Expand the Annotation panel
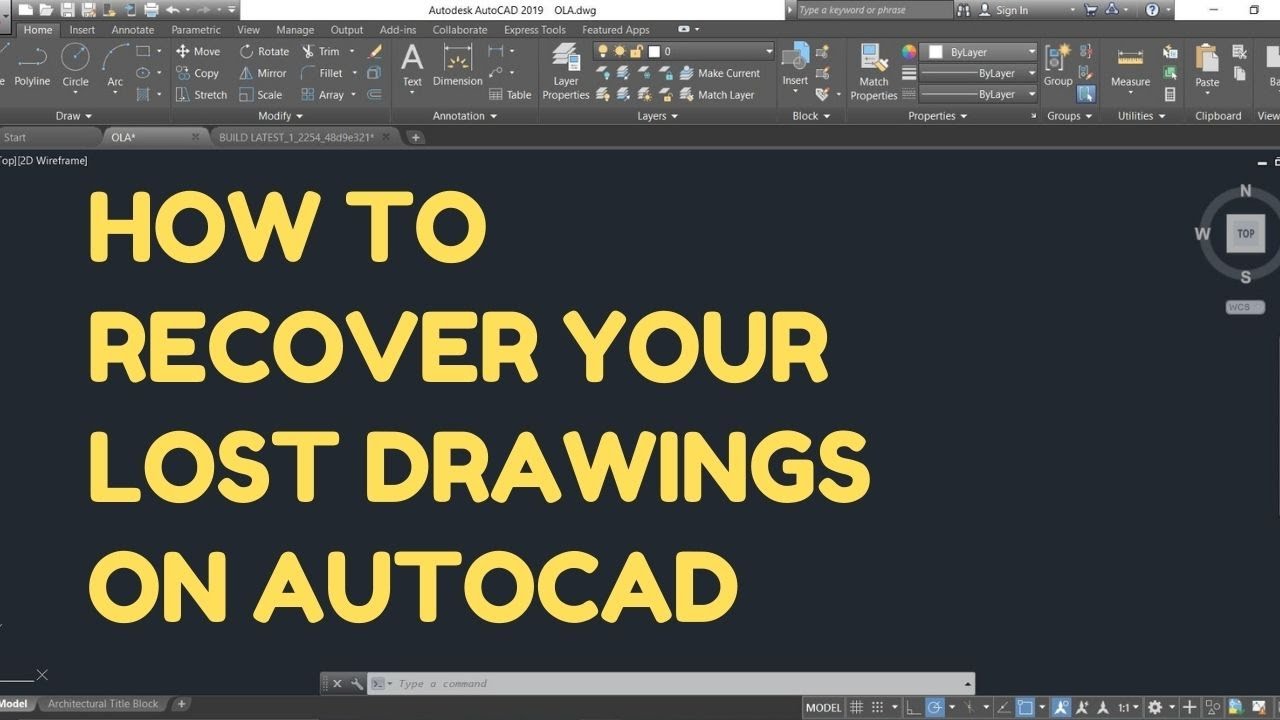 465,116
